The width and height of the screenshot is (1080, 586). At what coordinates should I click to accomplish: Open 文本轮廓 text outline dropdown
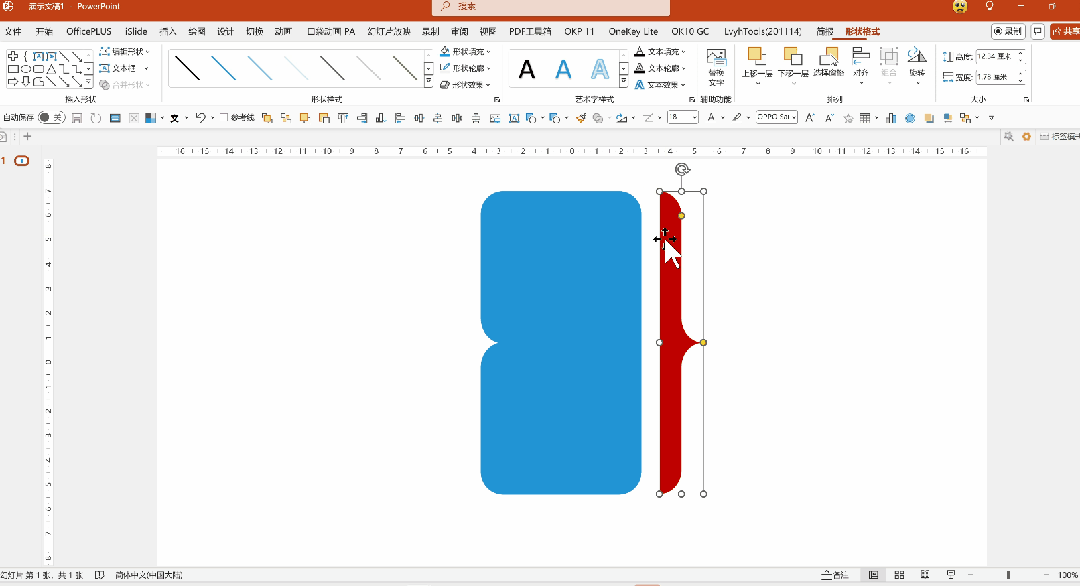(x=660, y=68)
